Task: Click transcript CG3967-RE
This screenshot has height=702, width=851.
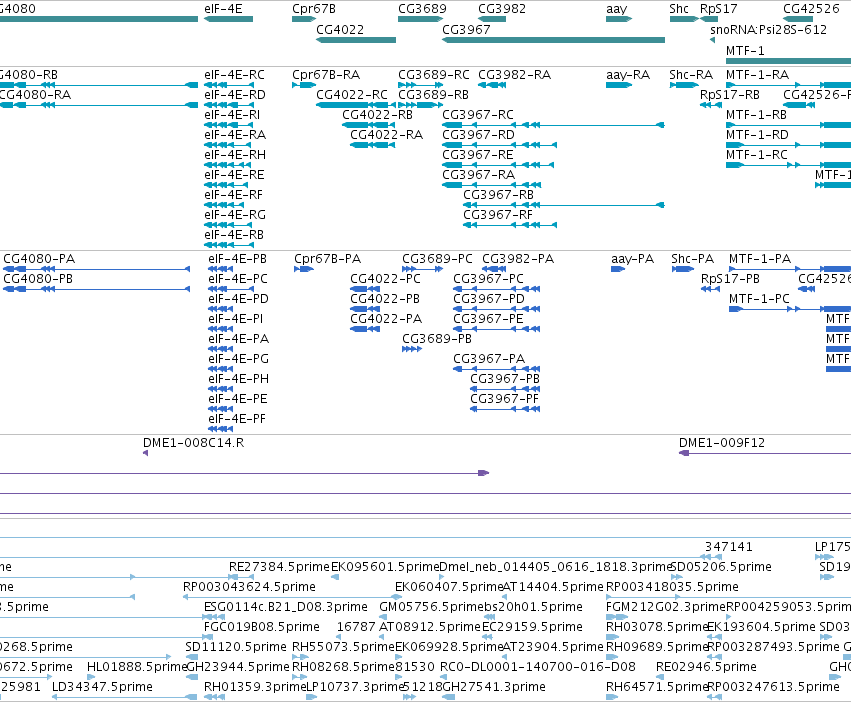Action: pyautogui.click(x=498, y=165)
